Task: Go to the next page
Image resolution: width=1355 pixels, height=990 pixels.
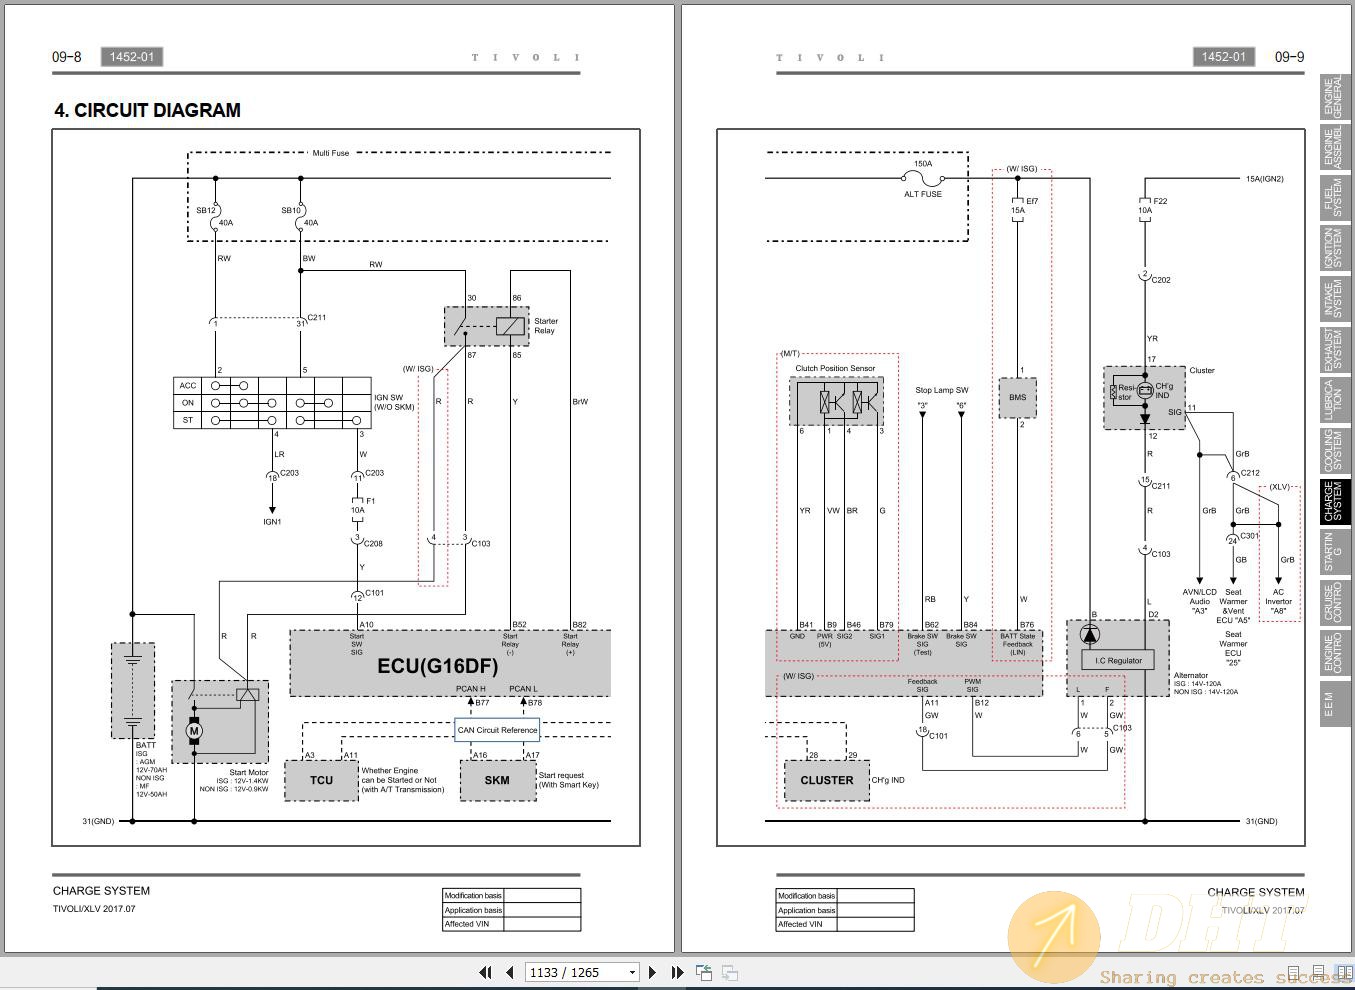Action: [x=652, y=972]
